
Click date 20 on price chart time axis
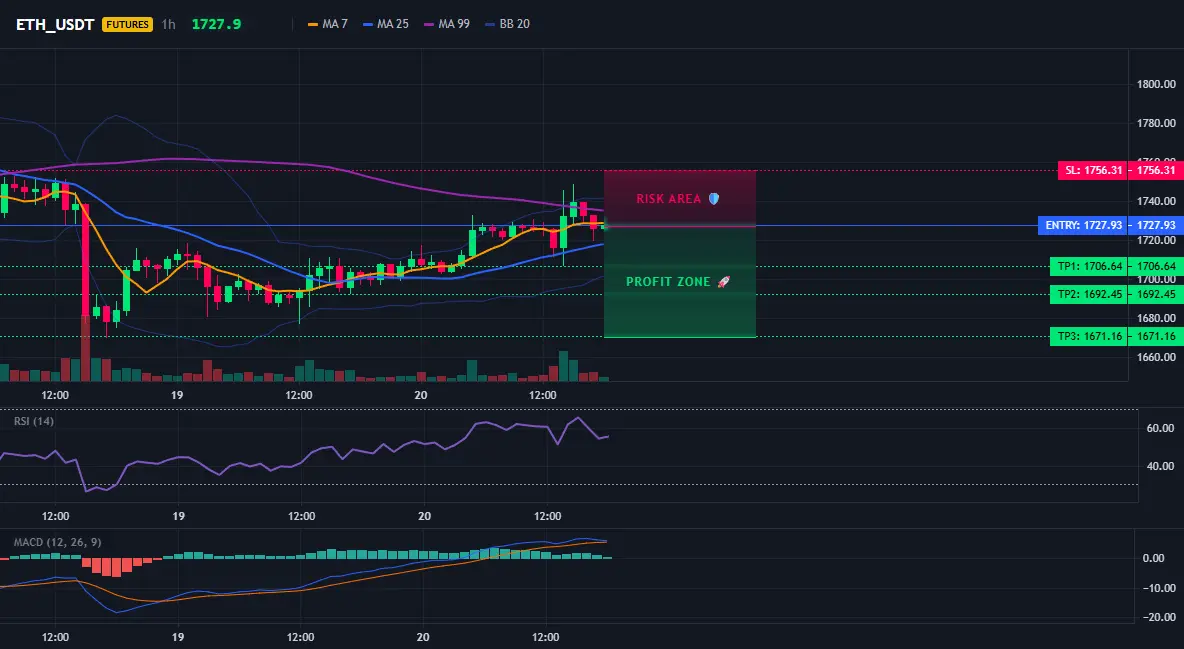[x=421, y=395]
